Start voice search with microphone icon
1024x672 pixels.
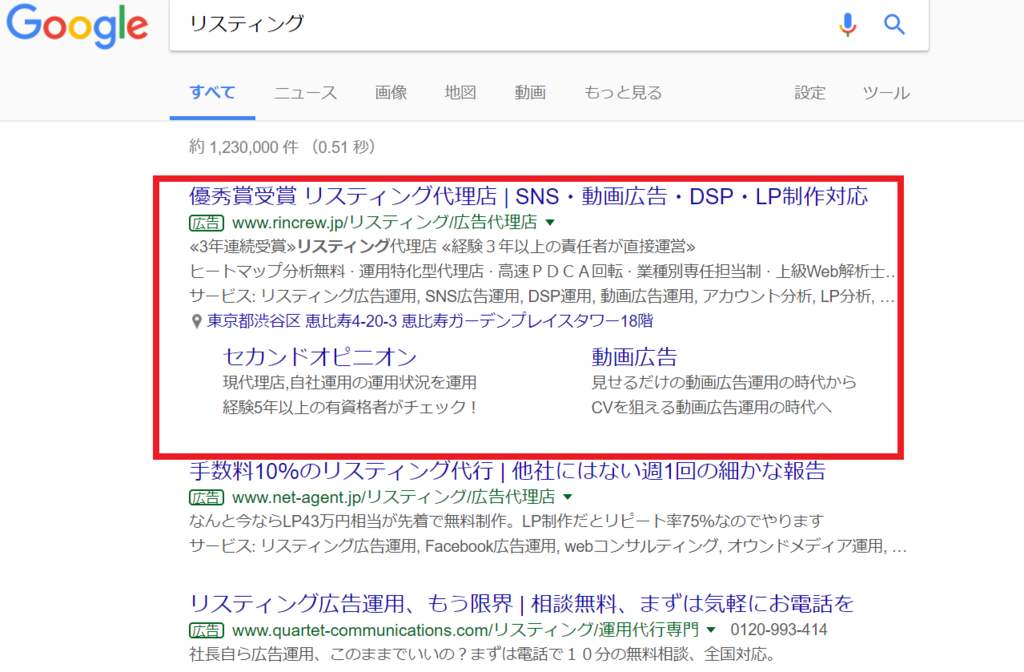tap(848, 24)
